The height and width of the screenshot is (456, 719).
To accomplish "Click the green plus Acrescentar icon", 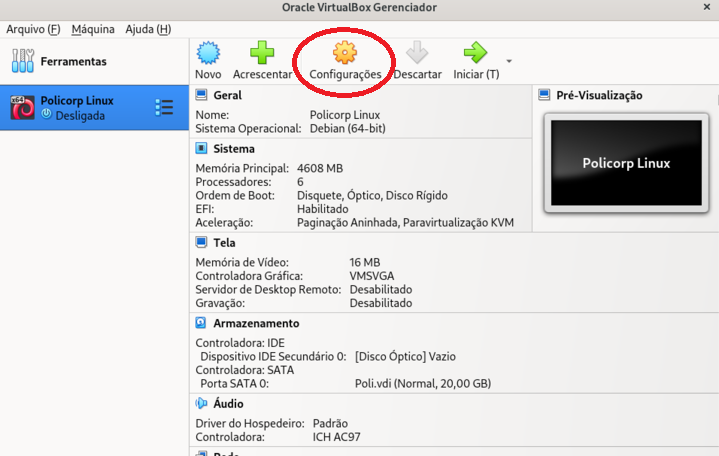I will (x=262, y=52).
